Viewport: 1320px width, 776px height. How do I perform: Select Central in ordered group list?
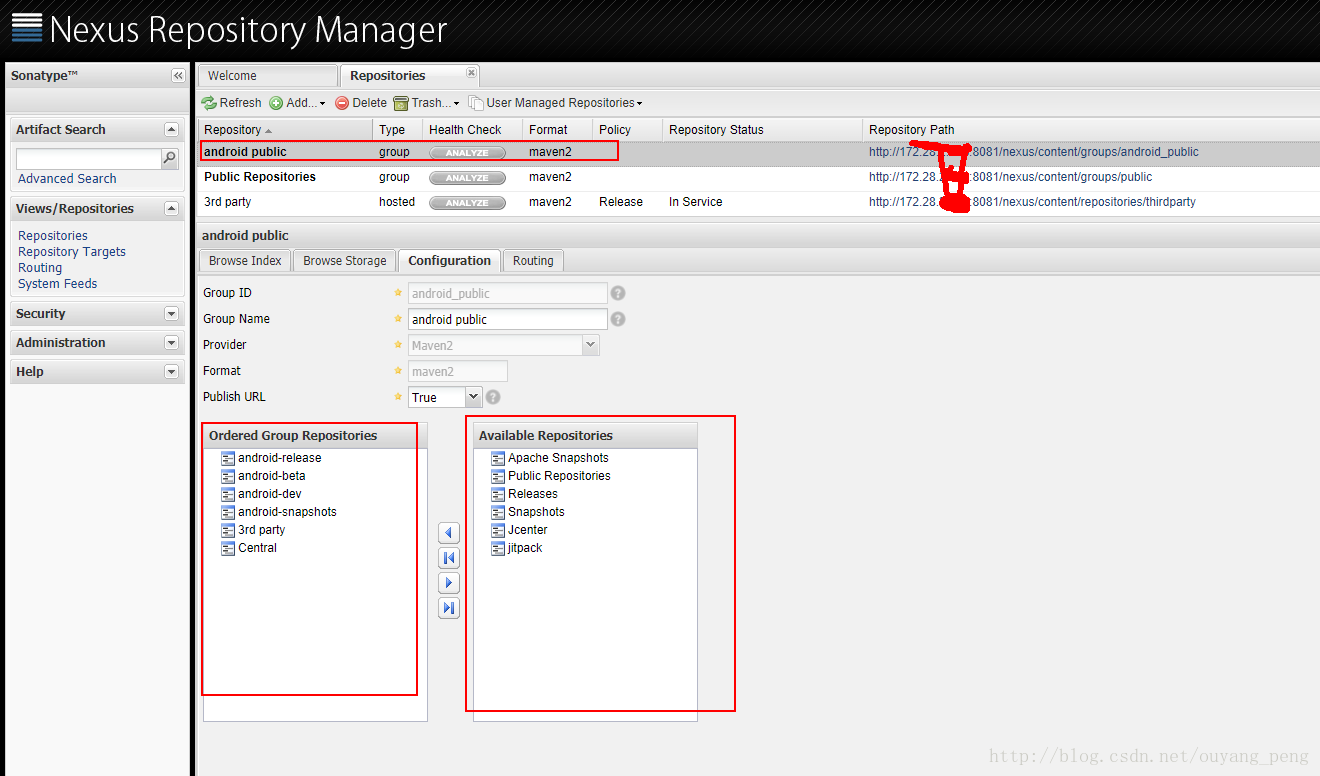(257, 548)
